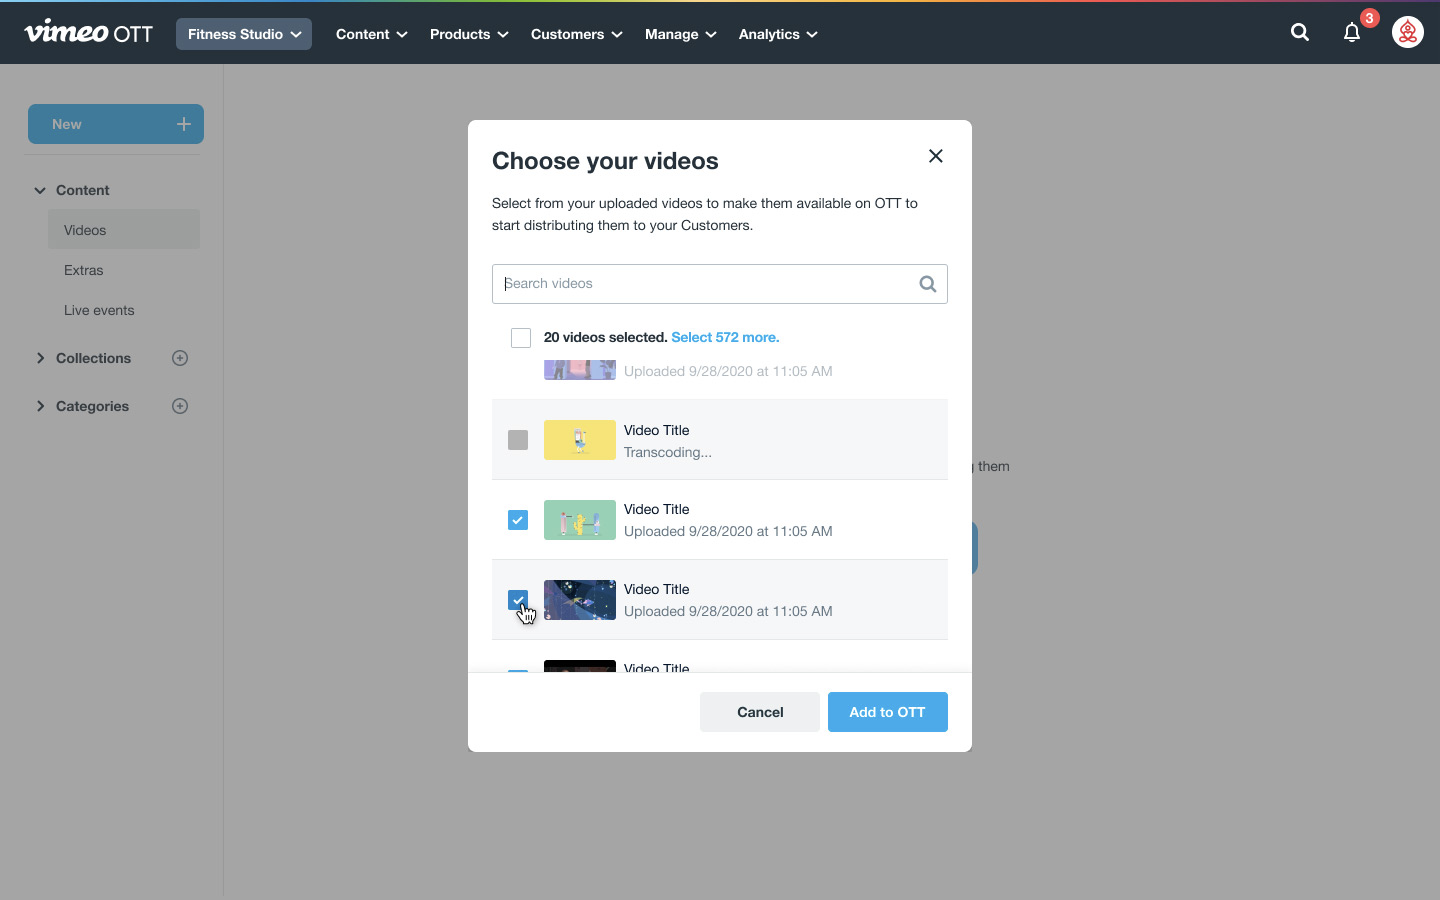The height and width of the screenshot is (900, 1440).
Task: Close the Choose your videos dialog
Action: pyautogui.click(x=935, y=156)
